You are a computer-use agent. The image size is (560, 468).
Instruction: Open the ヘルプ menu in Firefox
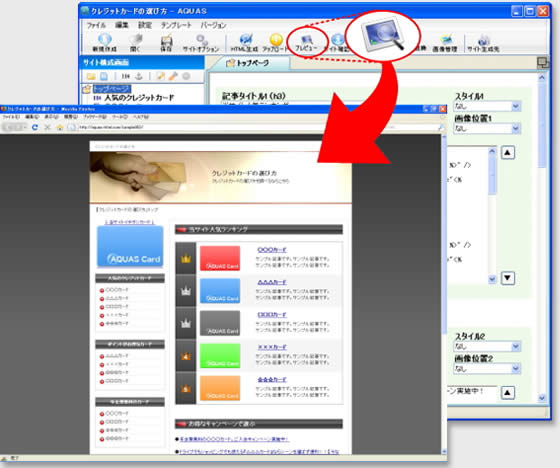[x=141, y=117]
